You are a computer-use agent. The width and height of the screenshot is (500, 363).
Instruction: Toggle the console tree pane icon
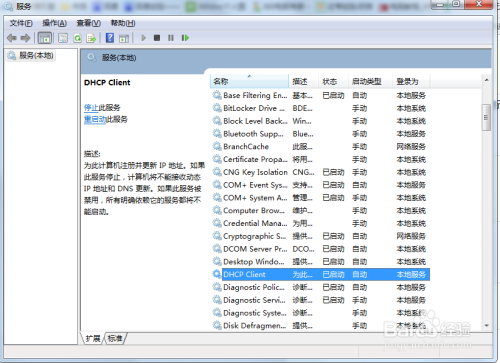coord(45,38)
